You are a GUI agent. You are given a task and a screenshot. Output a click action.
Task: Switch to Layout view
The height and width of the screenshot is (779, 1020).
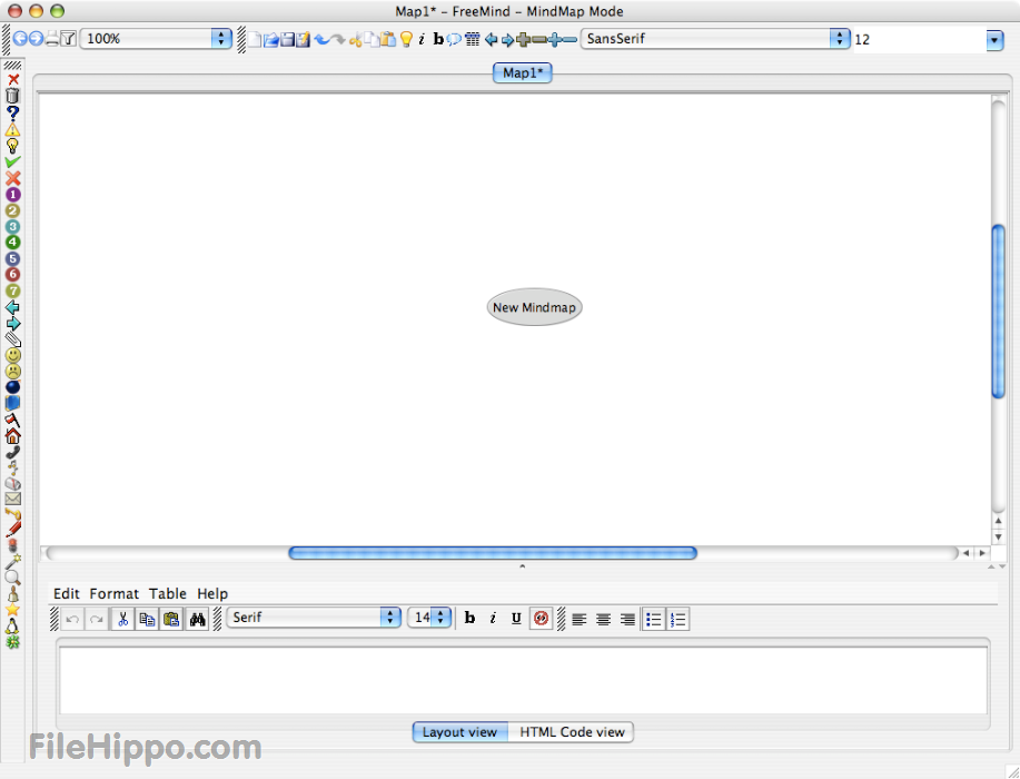click(460, 732)
